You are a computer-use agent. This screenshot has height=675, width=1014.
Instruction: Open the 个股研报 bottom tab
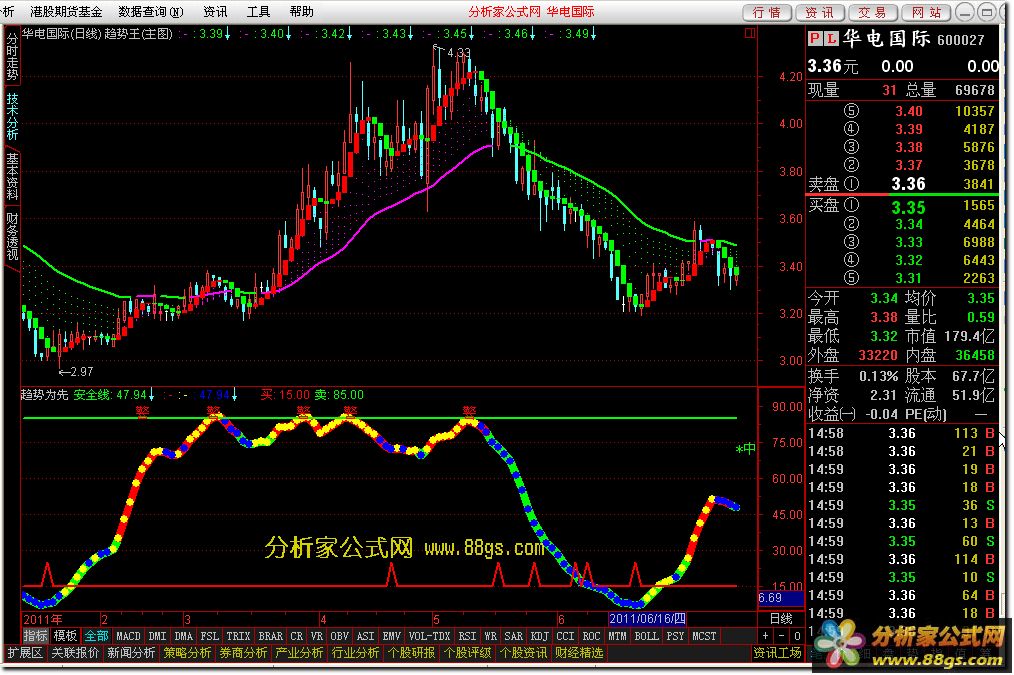(411, 653)
